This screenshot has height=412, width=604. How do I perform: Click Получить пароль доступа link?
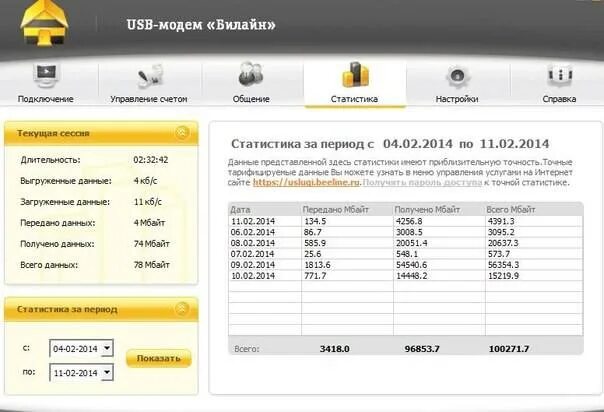422,182
